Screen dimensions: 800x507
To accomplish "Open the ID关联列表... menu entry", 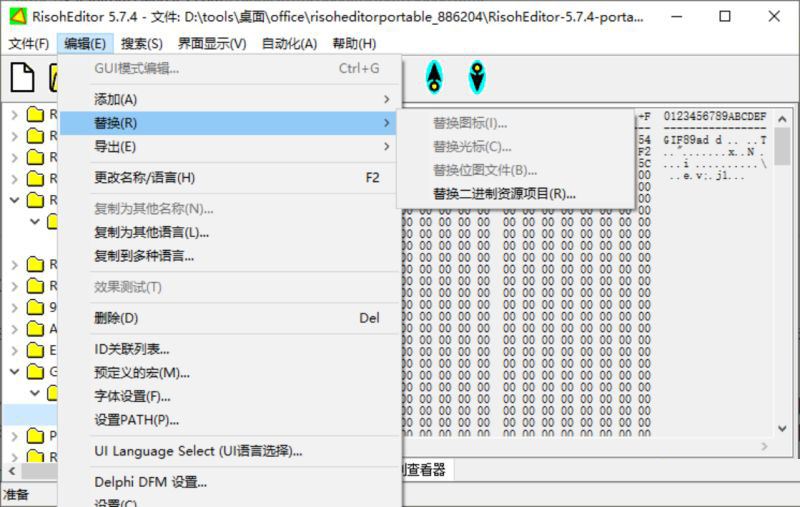I will click(x=229, y=349).
